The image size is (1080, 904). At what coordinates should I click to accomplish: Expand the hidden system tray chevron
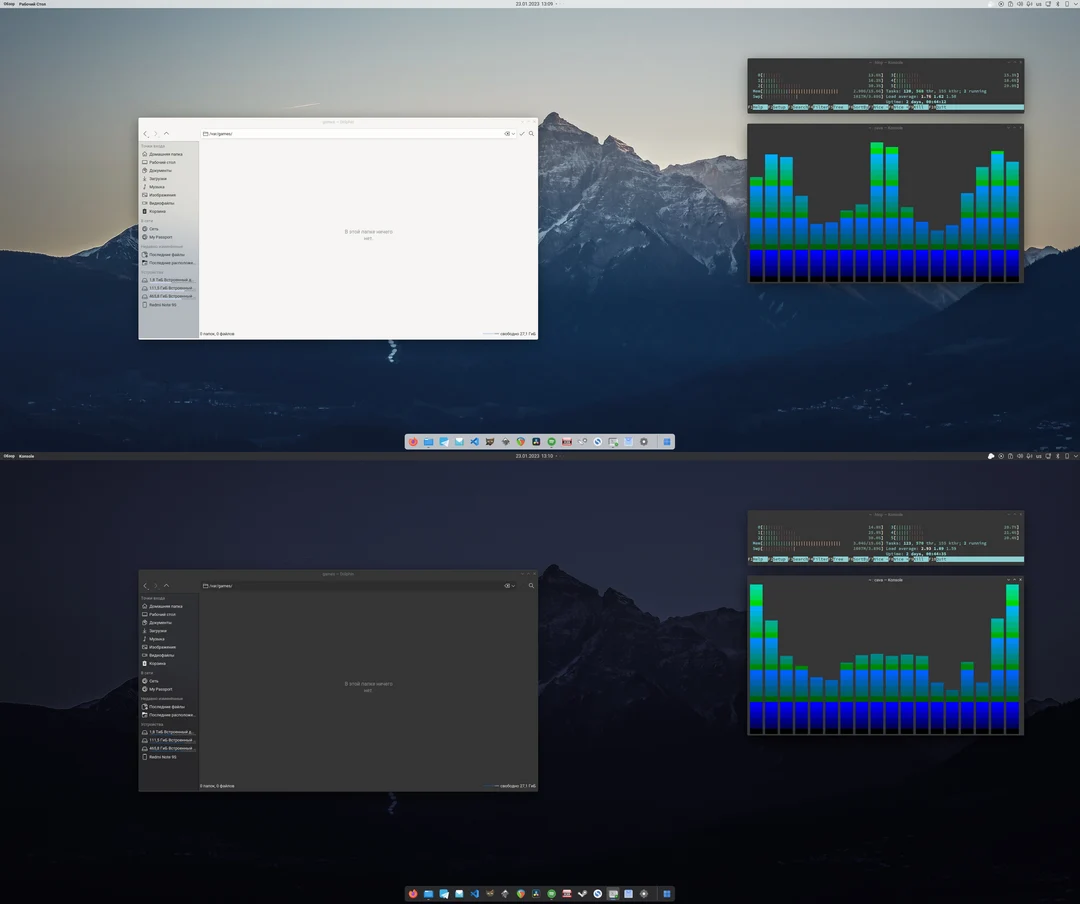[1075, 4]
